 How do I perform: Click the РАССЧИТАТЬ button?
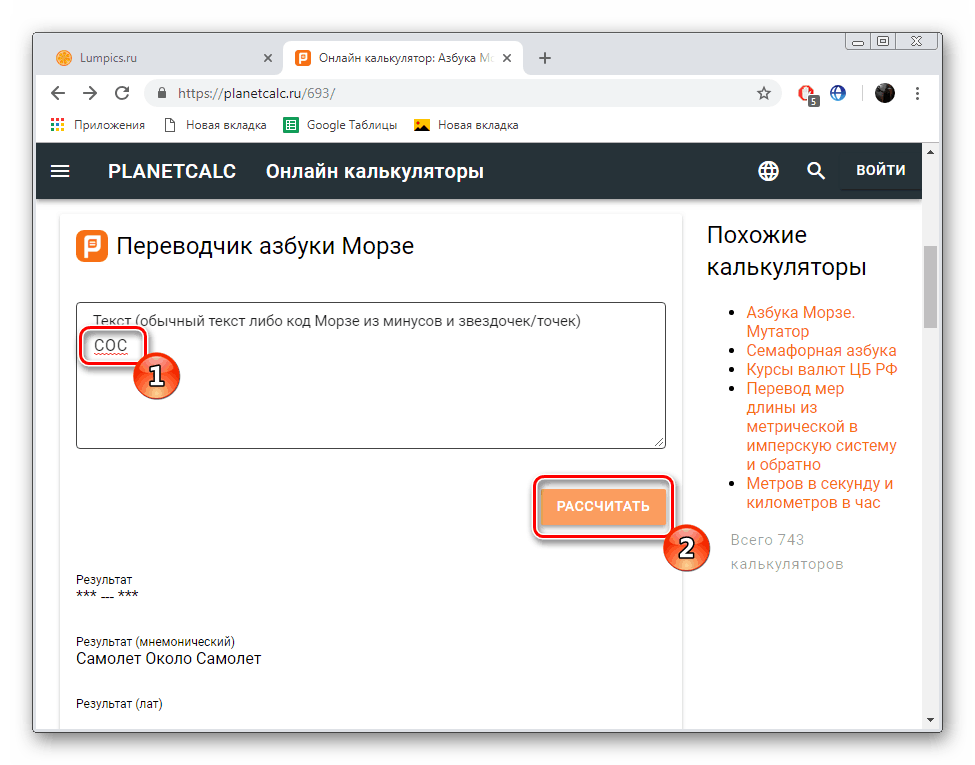point(603,506)
